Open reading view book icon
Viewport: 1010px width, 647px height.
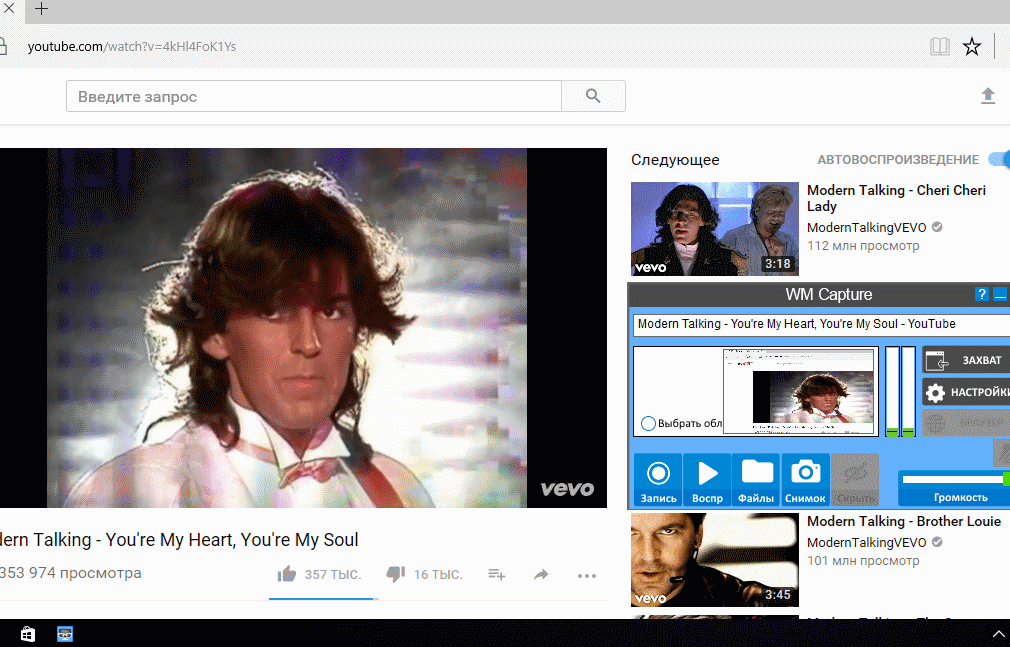(x=940, y=46)
